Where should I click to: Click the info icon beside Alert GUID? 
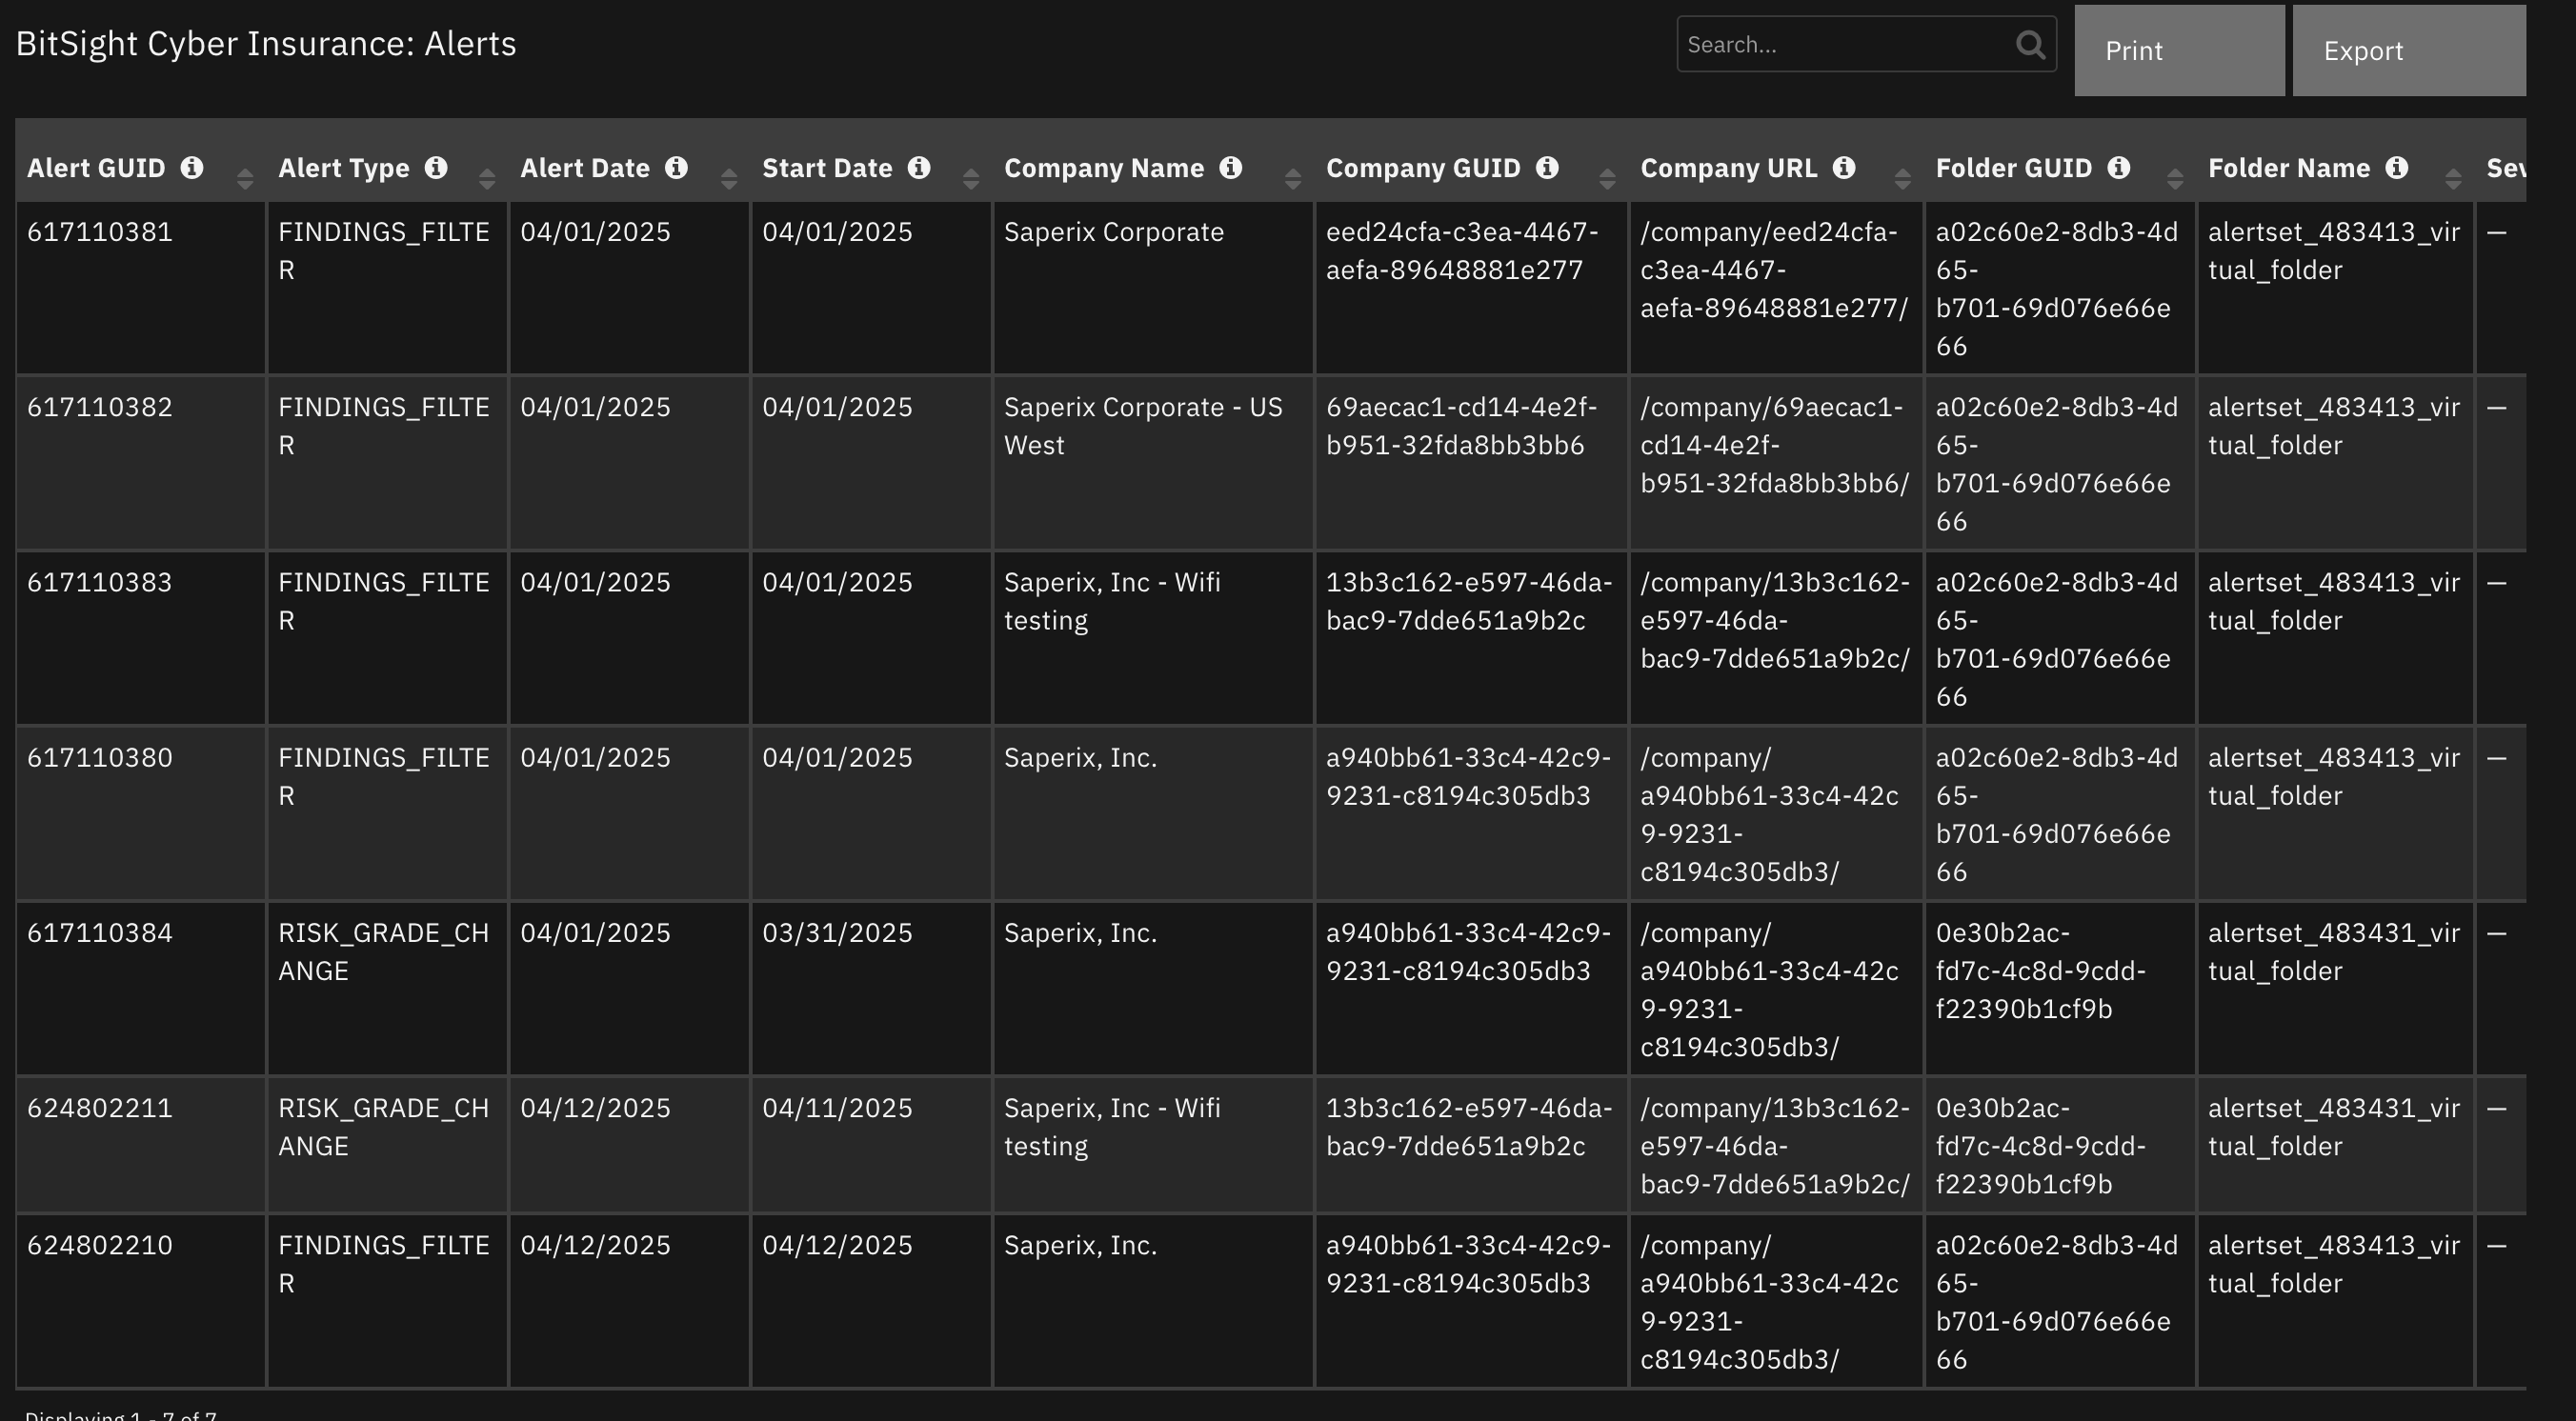pos(192,168)
